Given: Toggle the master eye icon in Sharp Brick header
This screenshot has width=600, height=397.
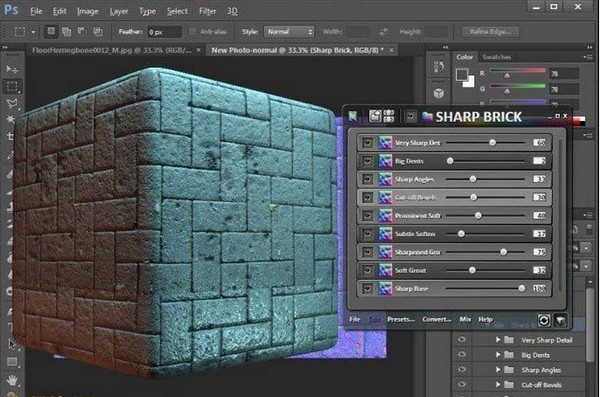Looking at the screenshot, I should (411, 116).
